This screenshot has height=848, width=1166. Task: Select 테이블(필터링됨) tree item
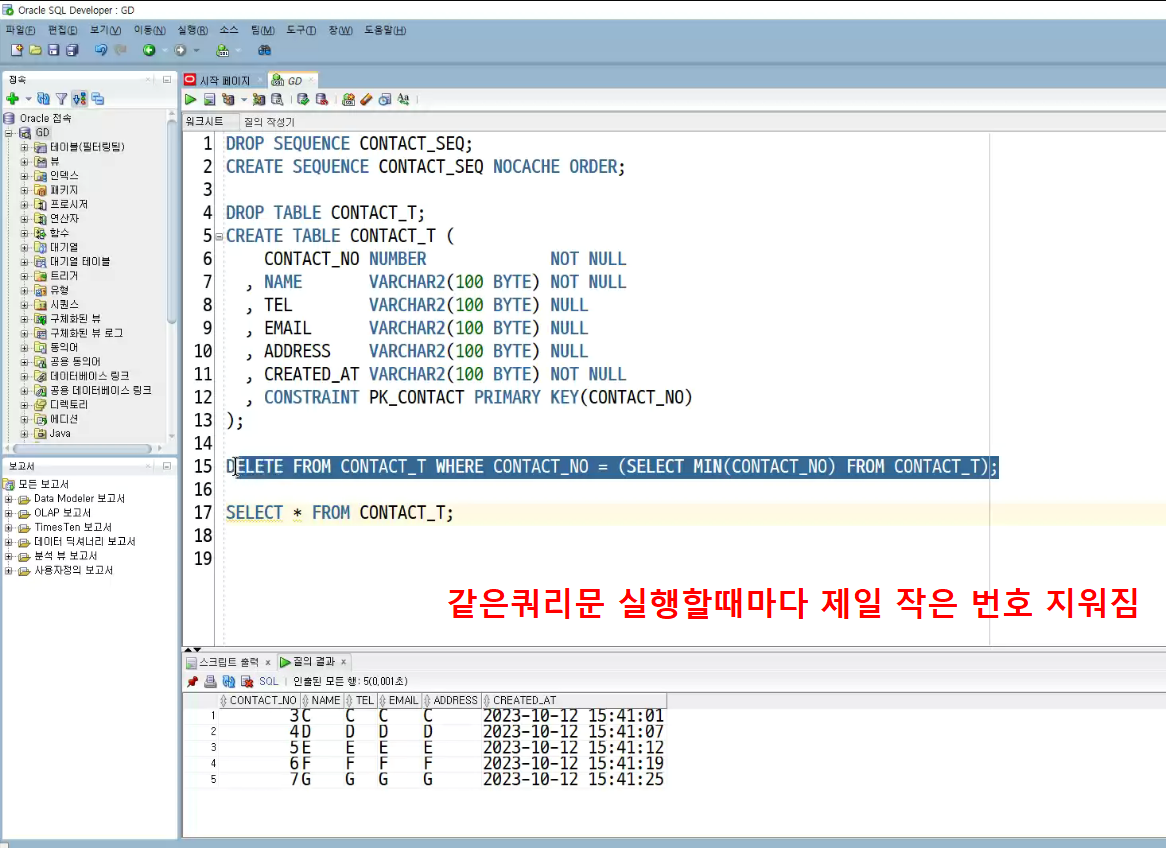pyautogui.click(x=87, y=147)
